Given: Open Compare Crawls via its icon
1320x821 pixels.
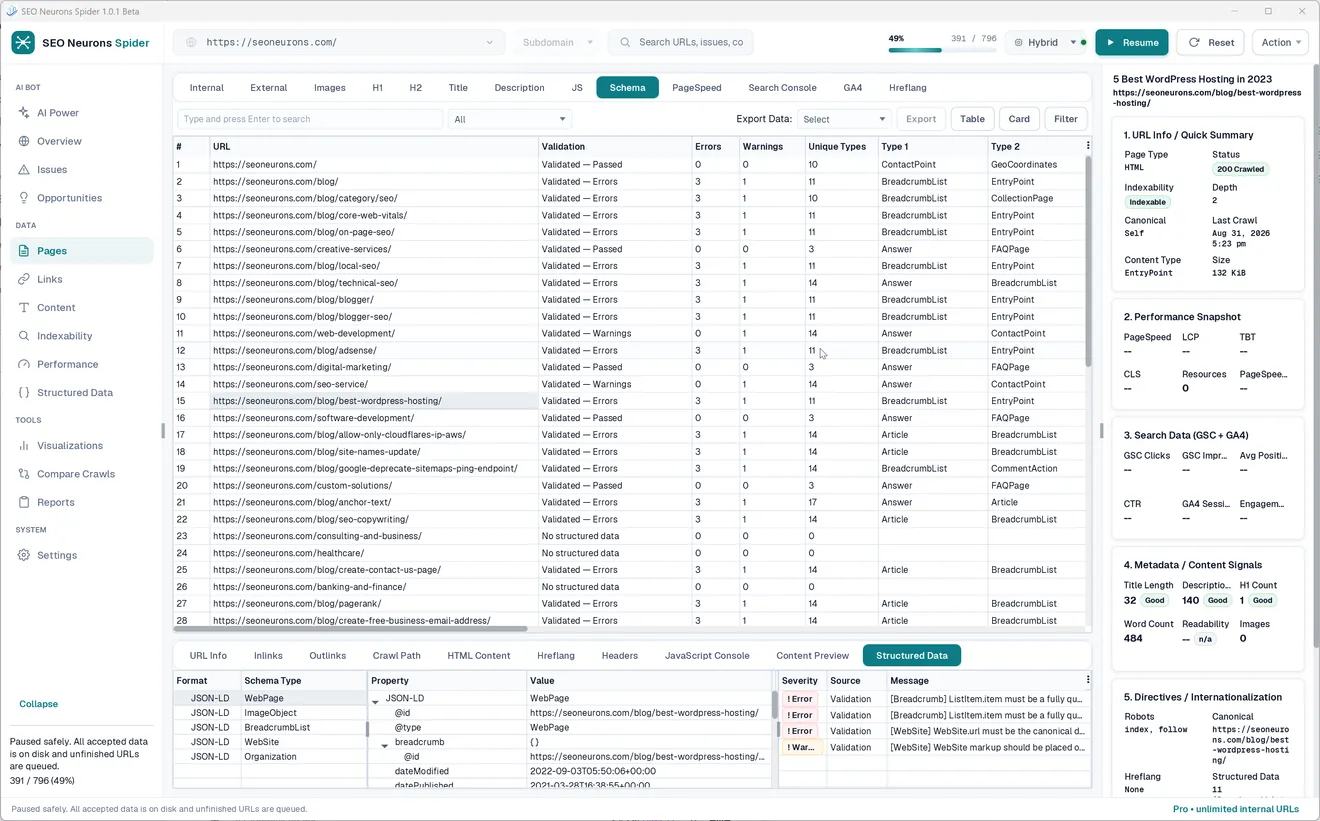Looking at the screenshot, I should [24, 474].
